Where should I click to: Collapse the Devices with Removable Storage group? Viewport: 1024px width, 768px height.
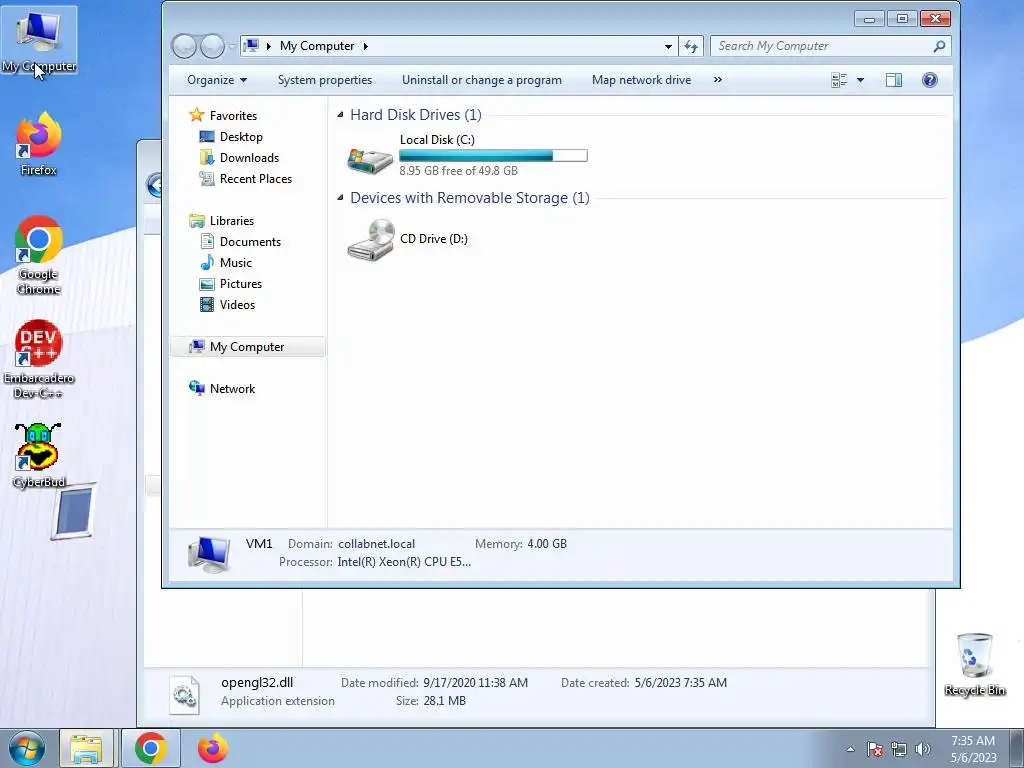pos(340,197)
